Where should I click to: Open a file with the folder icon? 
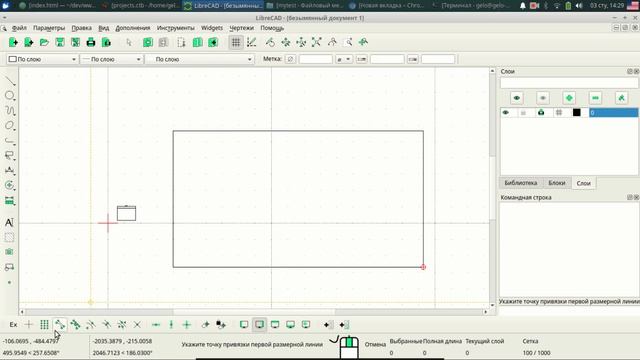44,42
